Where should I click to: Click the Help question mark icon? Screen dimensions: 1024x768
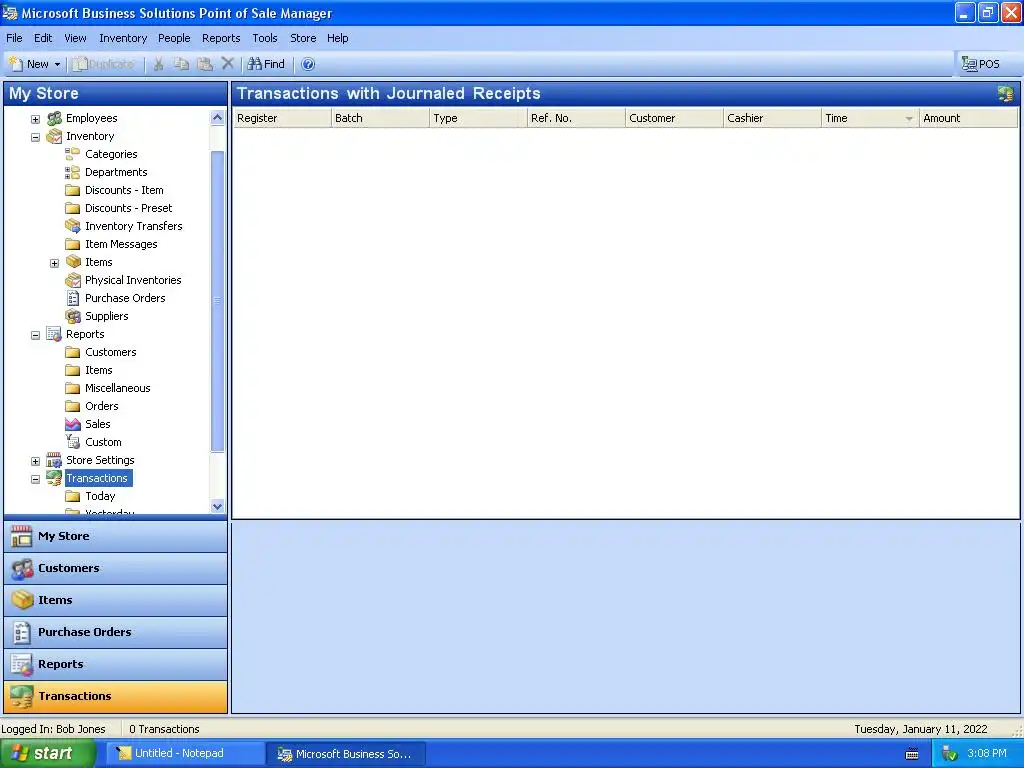click(x=308, y=64)
